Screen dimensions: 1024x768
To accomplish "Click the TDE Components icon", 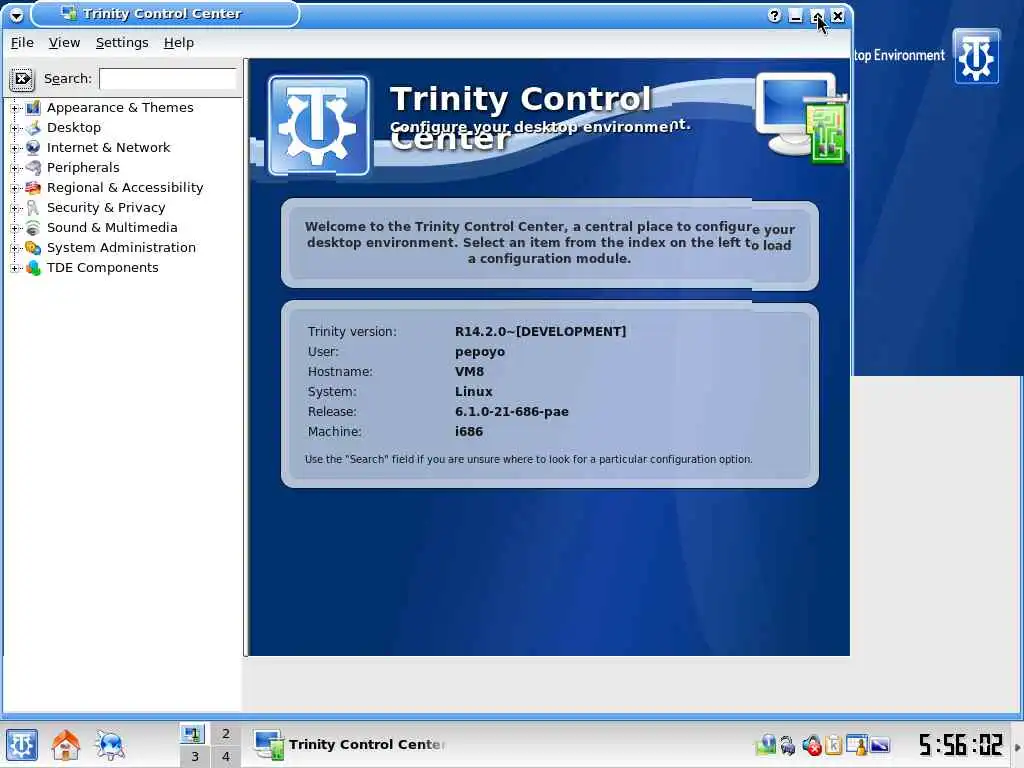I will tap(33, 268).
